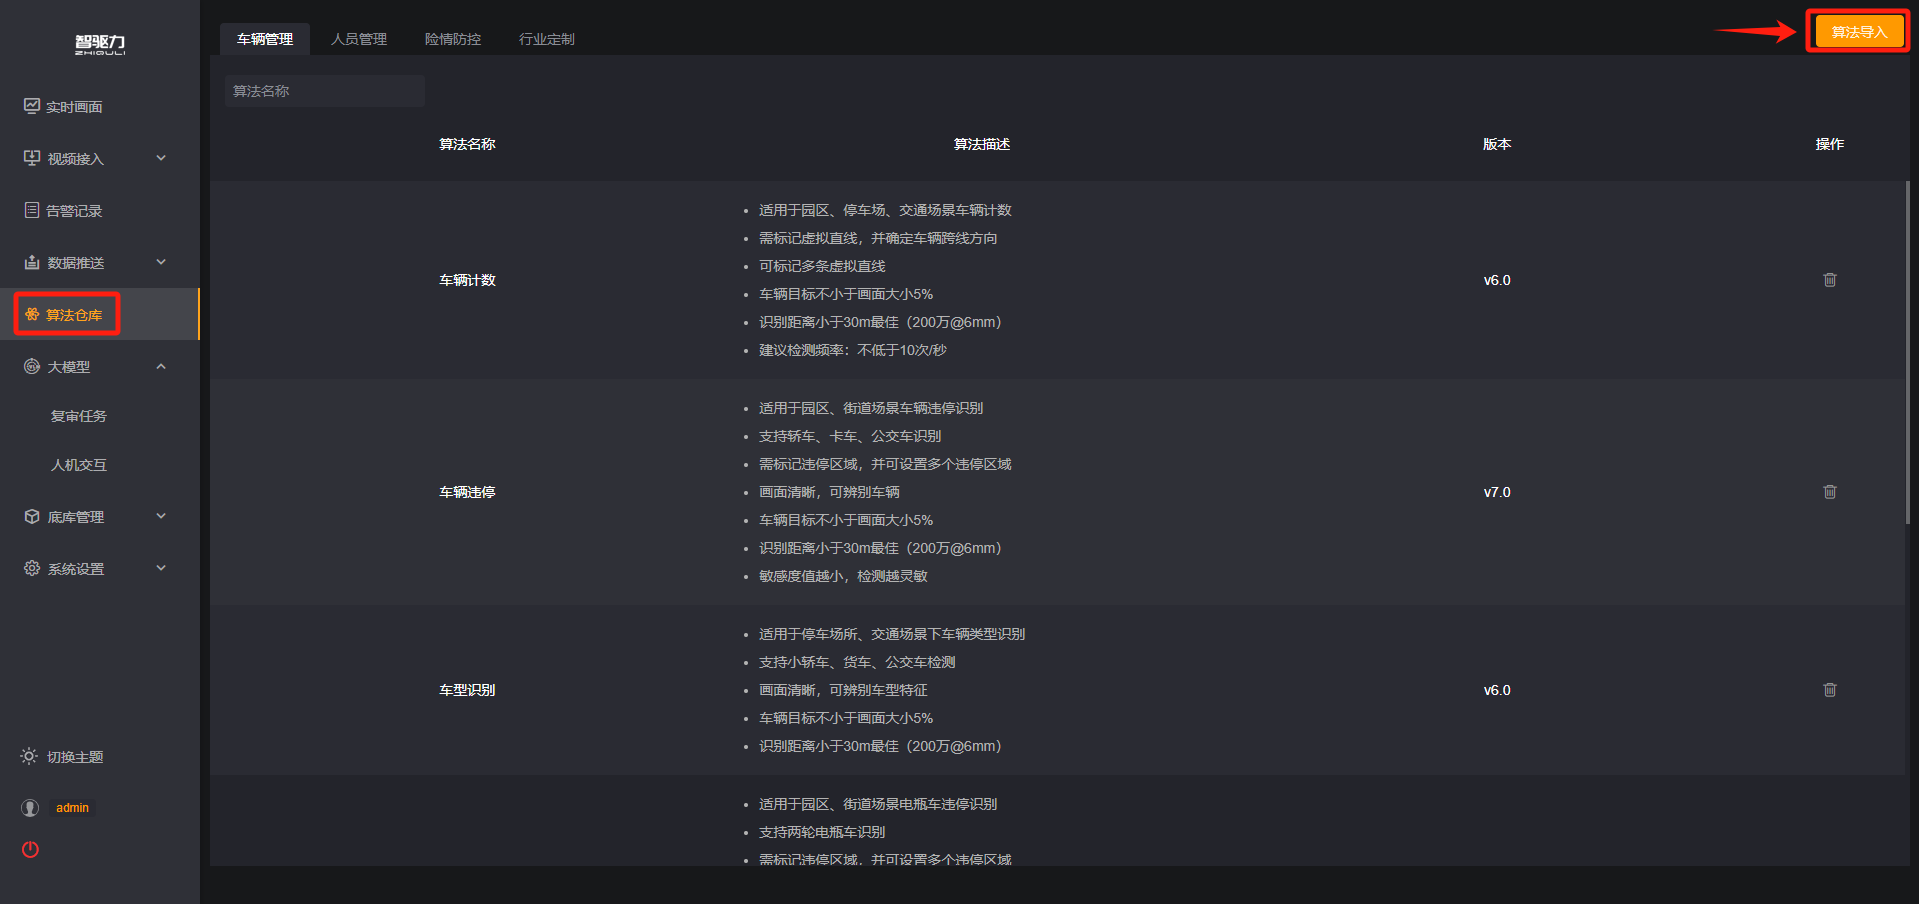Click '敏感度值越小，检测越灵敏' description line
This screenshot has height=904, width=1919.
tap(843, 576)
